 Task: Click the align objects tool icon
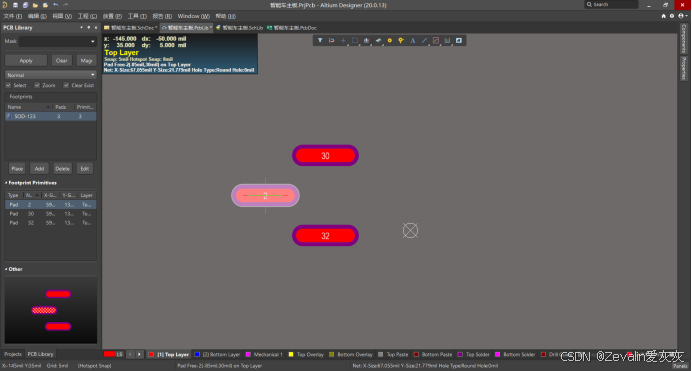(366, 41)
